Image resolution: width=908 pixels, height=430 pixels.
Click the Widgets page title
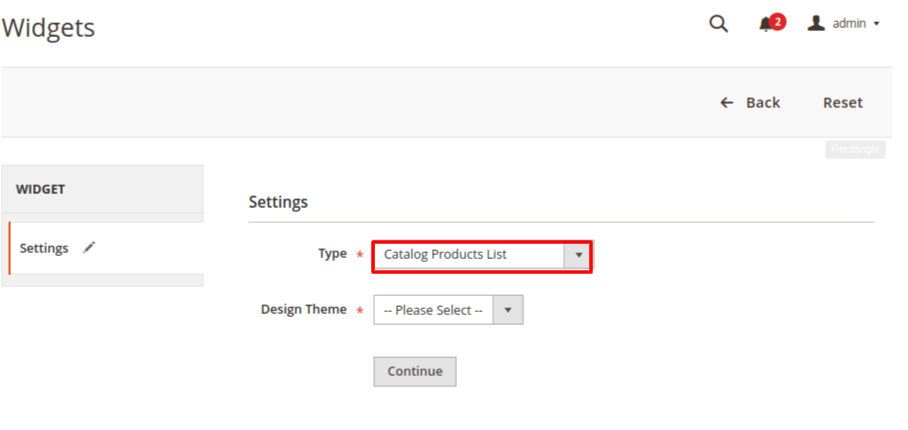(x=48, y=28)
